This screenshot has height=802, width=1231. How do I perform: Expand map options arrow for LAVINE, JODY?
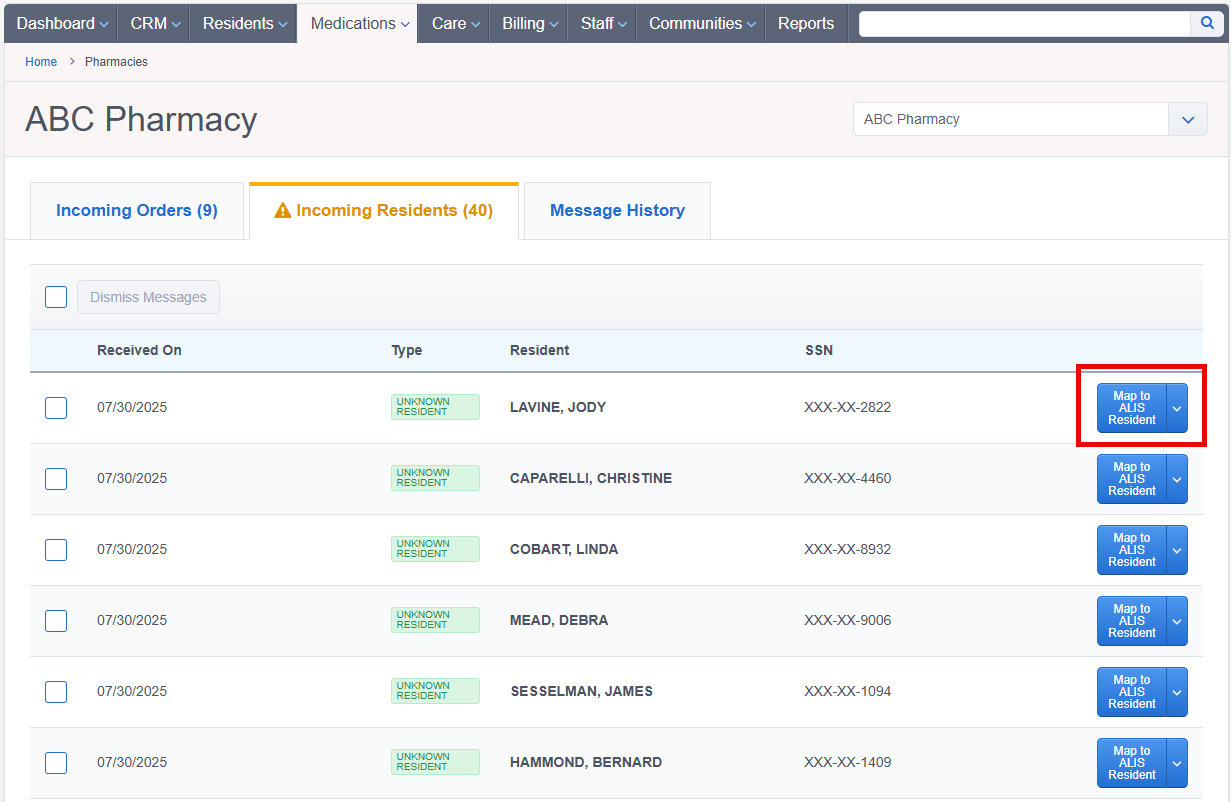pyautogui.click(x=1177, y=408)
